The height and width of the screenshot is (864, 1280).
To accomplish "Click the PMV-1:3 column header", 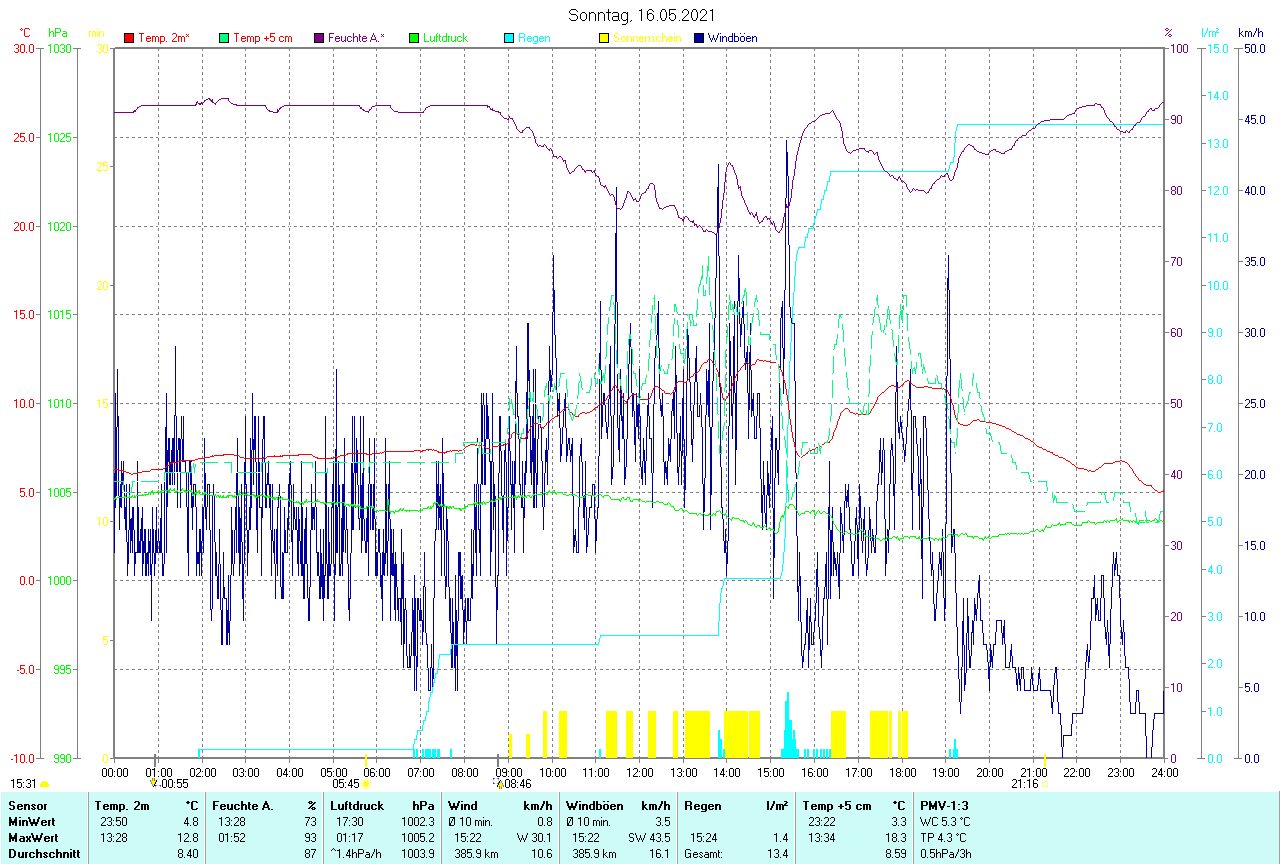I will tap(944, 805).
